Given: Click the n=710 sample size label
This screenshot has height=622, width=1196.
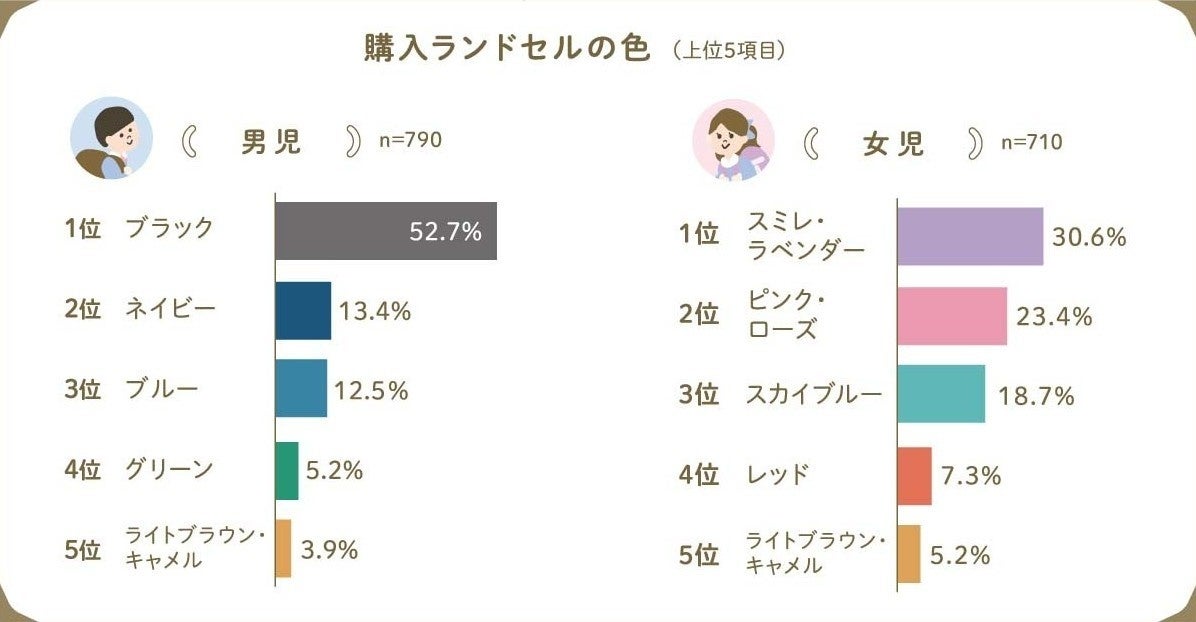Looking at the screenshot, I should [x=1032, y=142].
